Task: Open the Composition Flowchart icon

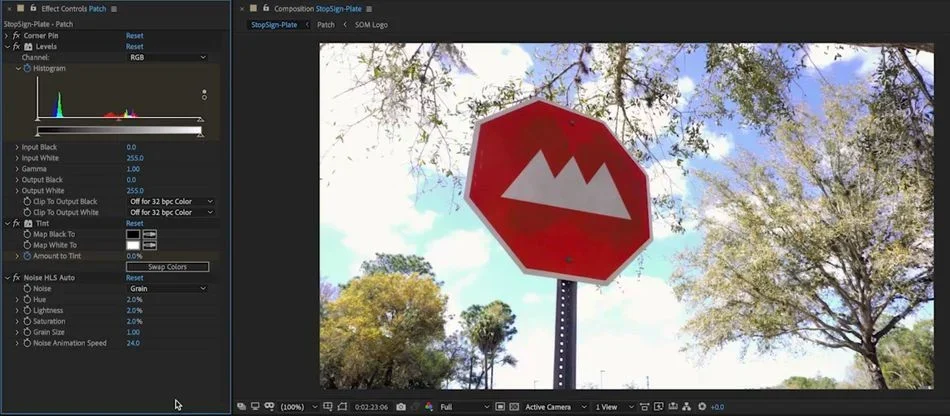Action: 687,407
